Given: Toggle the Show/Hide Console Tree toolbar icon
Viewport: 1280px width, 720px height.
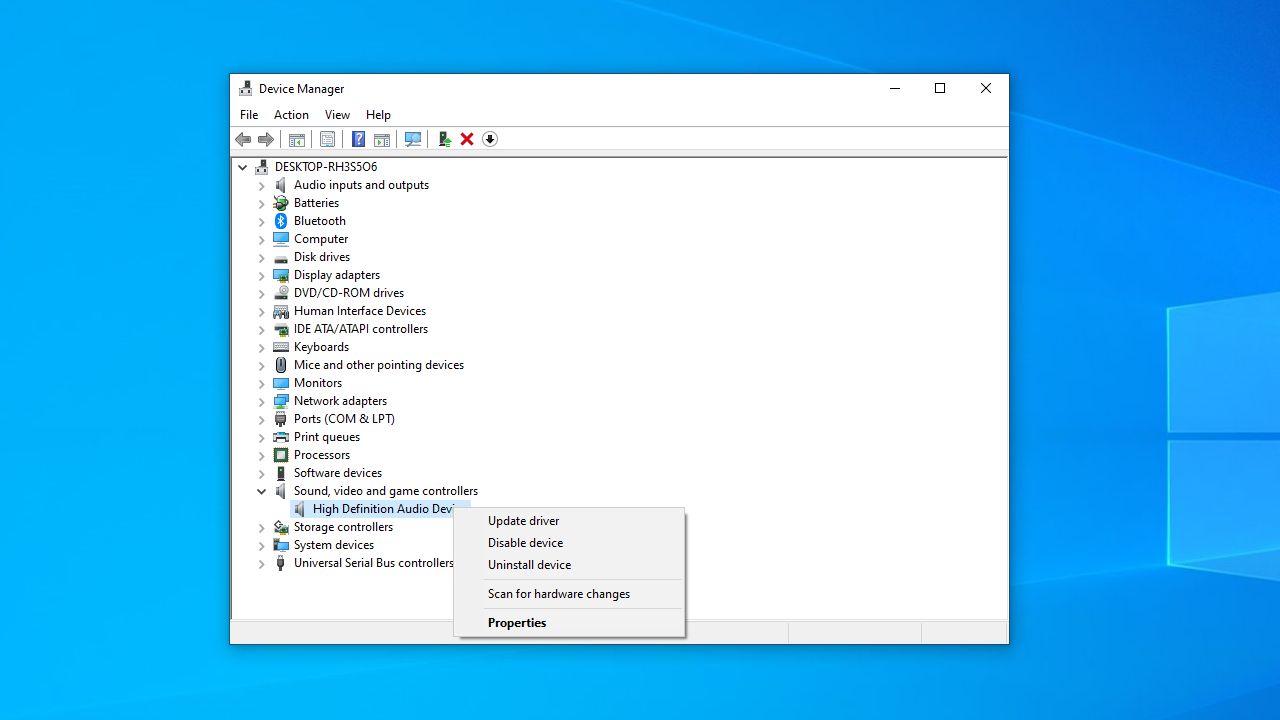Looking at the screenshot, I should click(x=296, y=139).
